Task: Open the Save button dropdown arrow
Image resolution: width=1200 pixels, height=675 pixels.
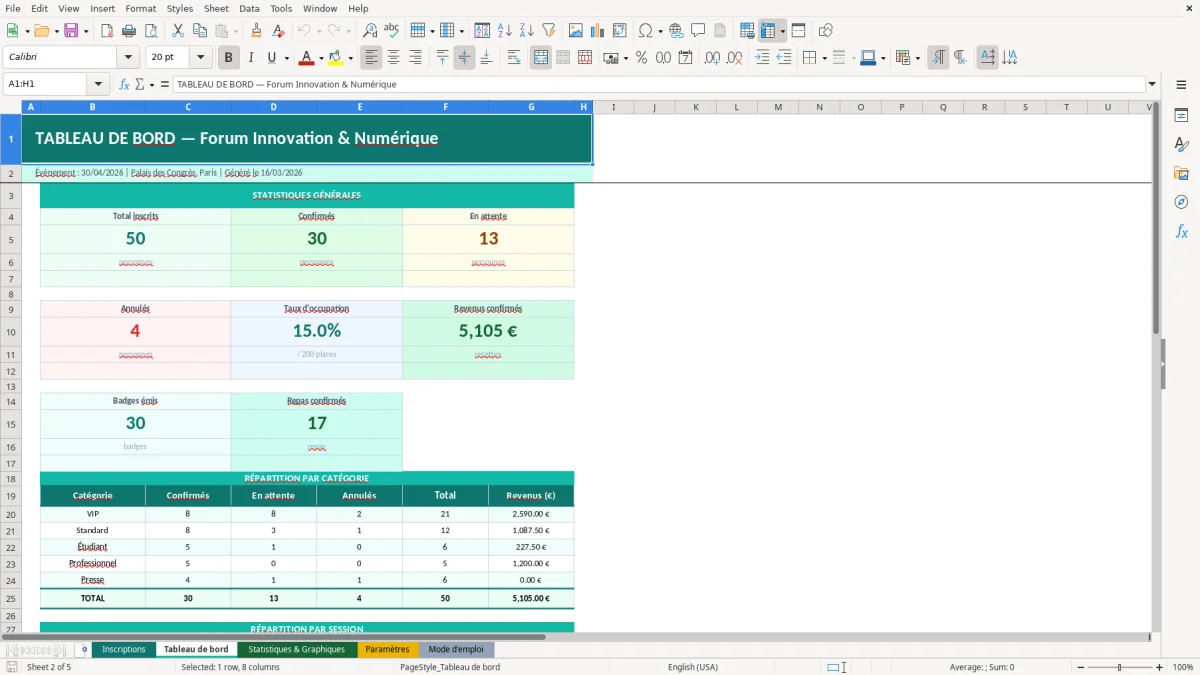Action: click(x=86, y=31)
